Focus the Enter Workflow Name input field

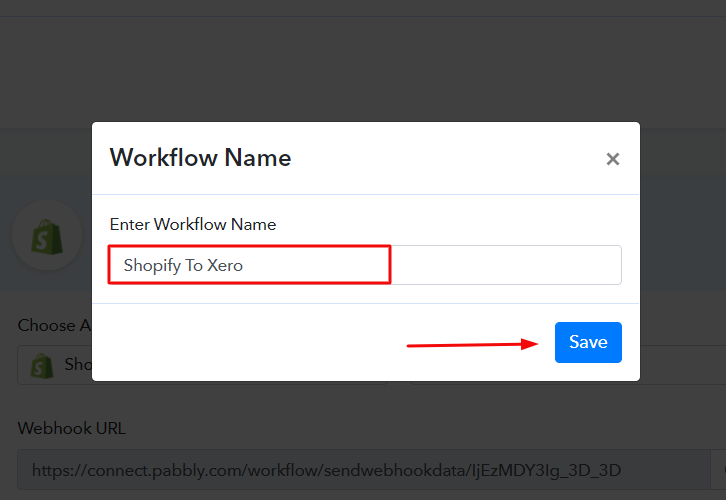(x=365, y=265)
